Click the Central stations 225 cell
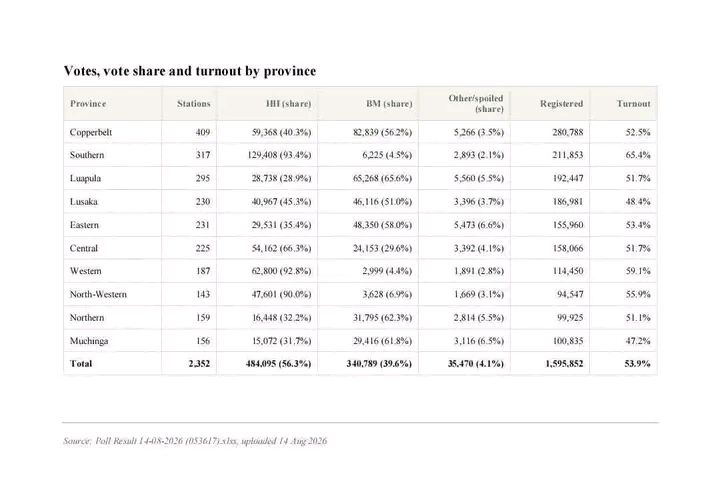720x500 pixels. coord(202,248)
